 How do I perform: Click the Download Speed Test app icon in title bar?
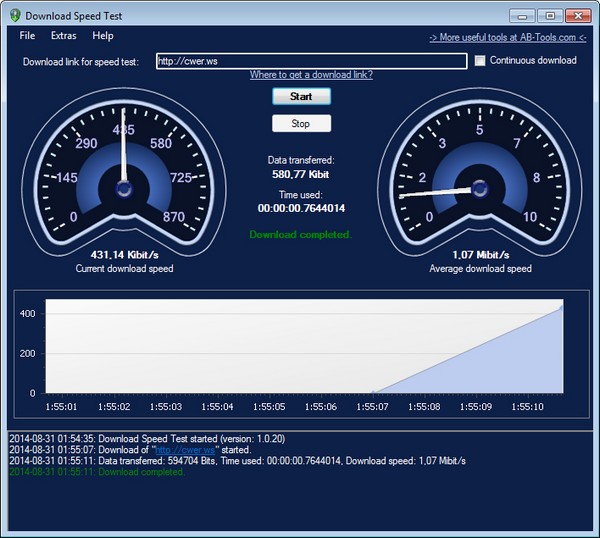coord(14,16)
